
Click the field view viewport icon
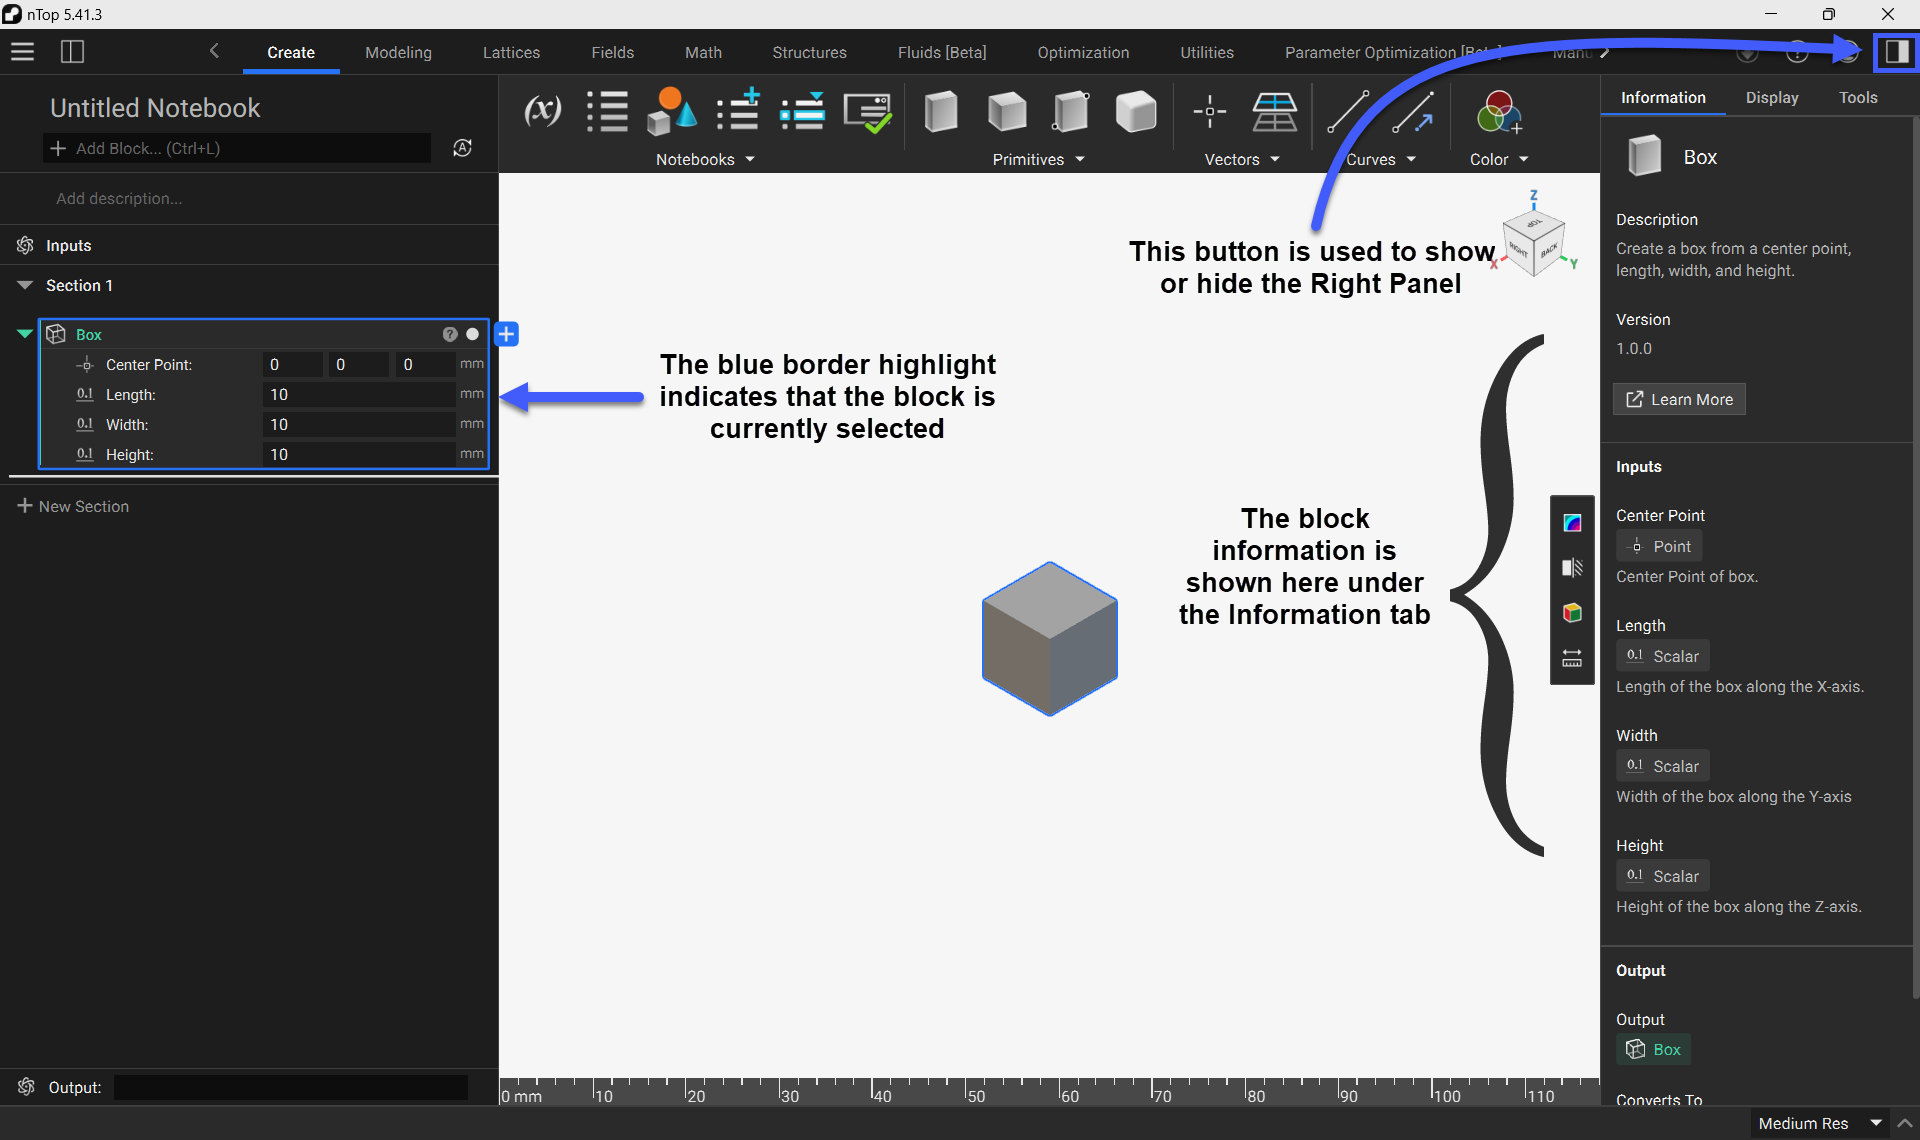coord(1572,522)
